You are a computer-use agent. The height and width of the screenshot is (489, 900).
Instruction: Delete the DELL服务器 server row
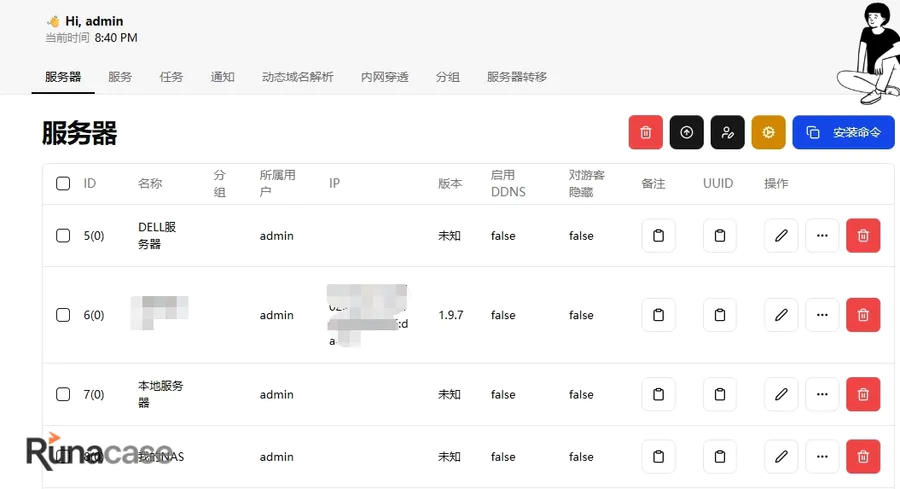863,235
